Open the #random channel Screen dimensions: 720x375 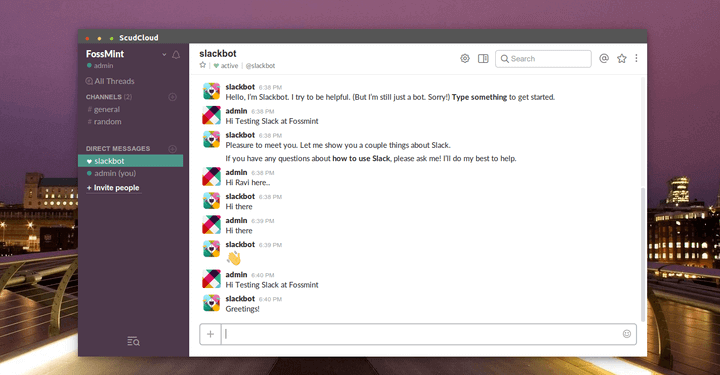105,122
